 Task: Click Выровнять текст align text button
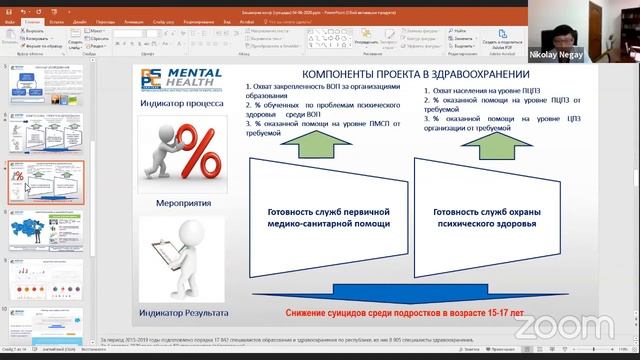[x=263, y=38]
